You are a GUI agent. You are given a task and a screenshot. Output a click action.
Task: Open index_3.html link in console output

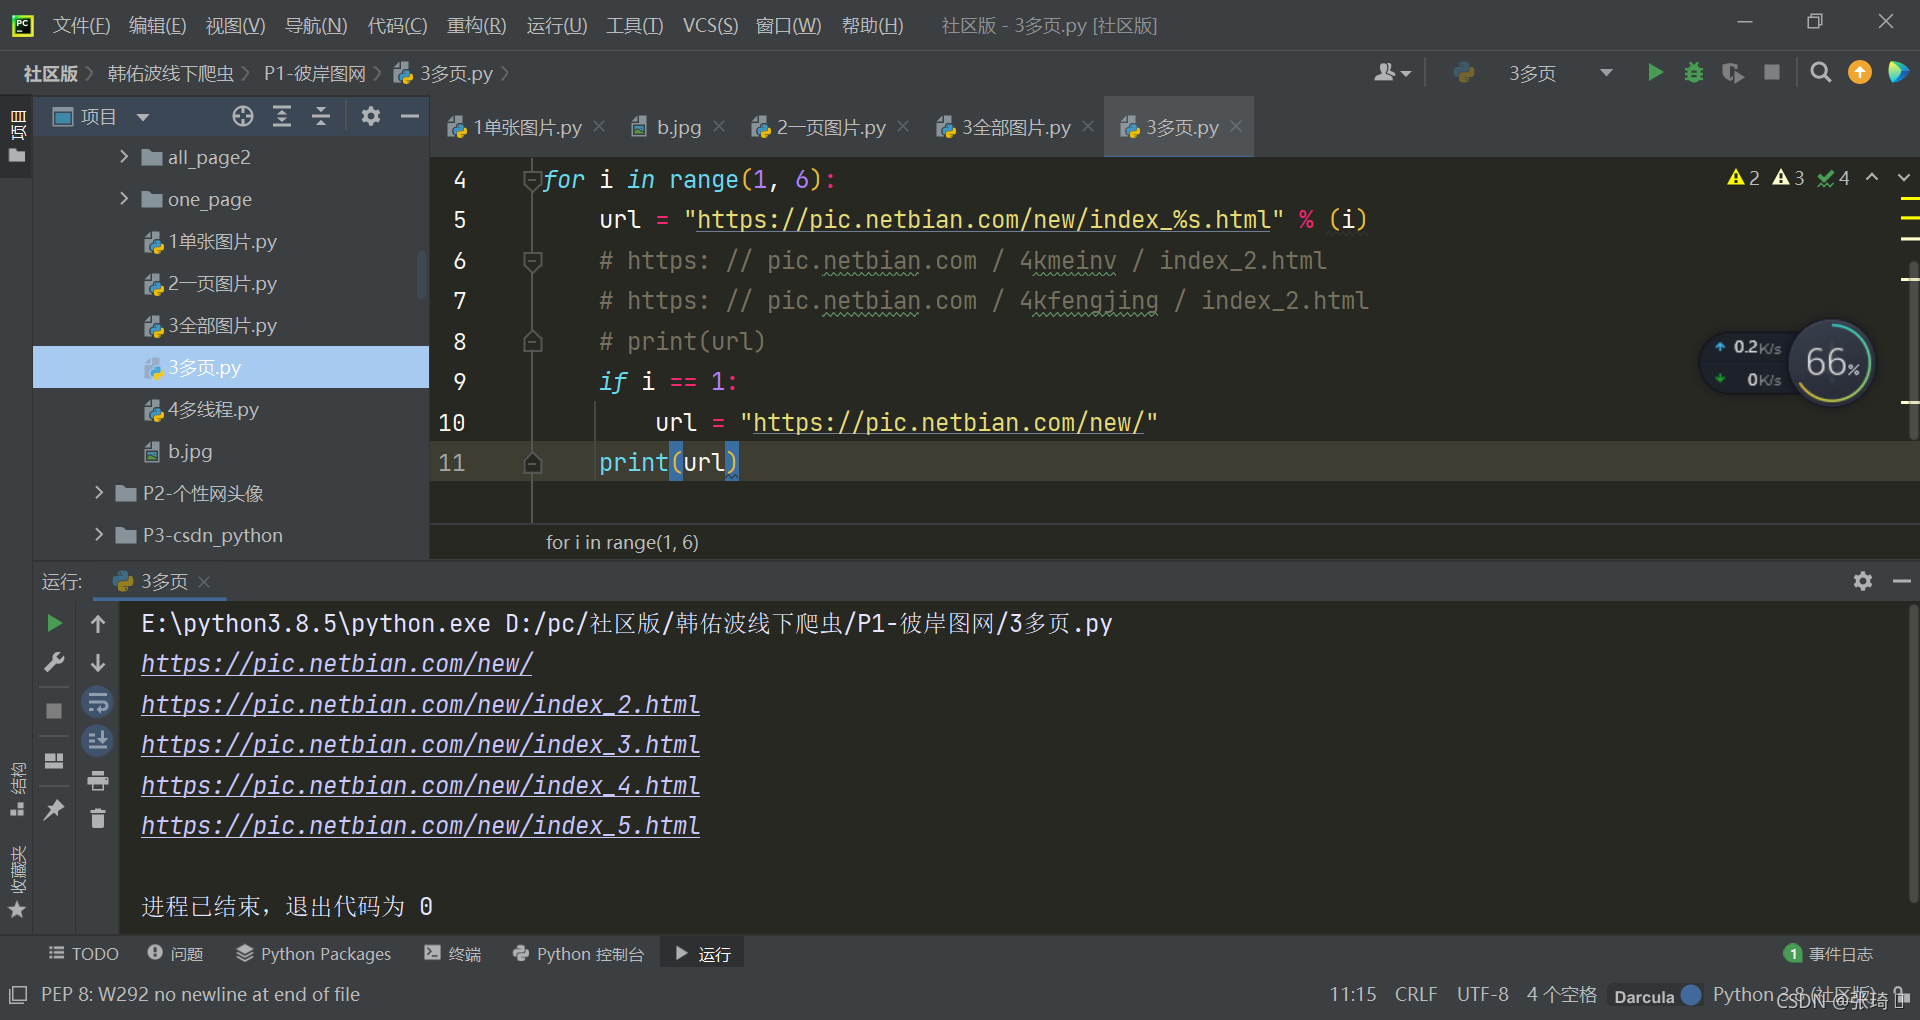coord(420,745)
